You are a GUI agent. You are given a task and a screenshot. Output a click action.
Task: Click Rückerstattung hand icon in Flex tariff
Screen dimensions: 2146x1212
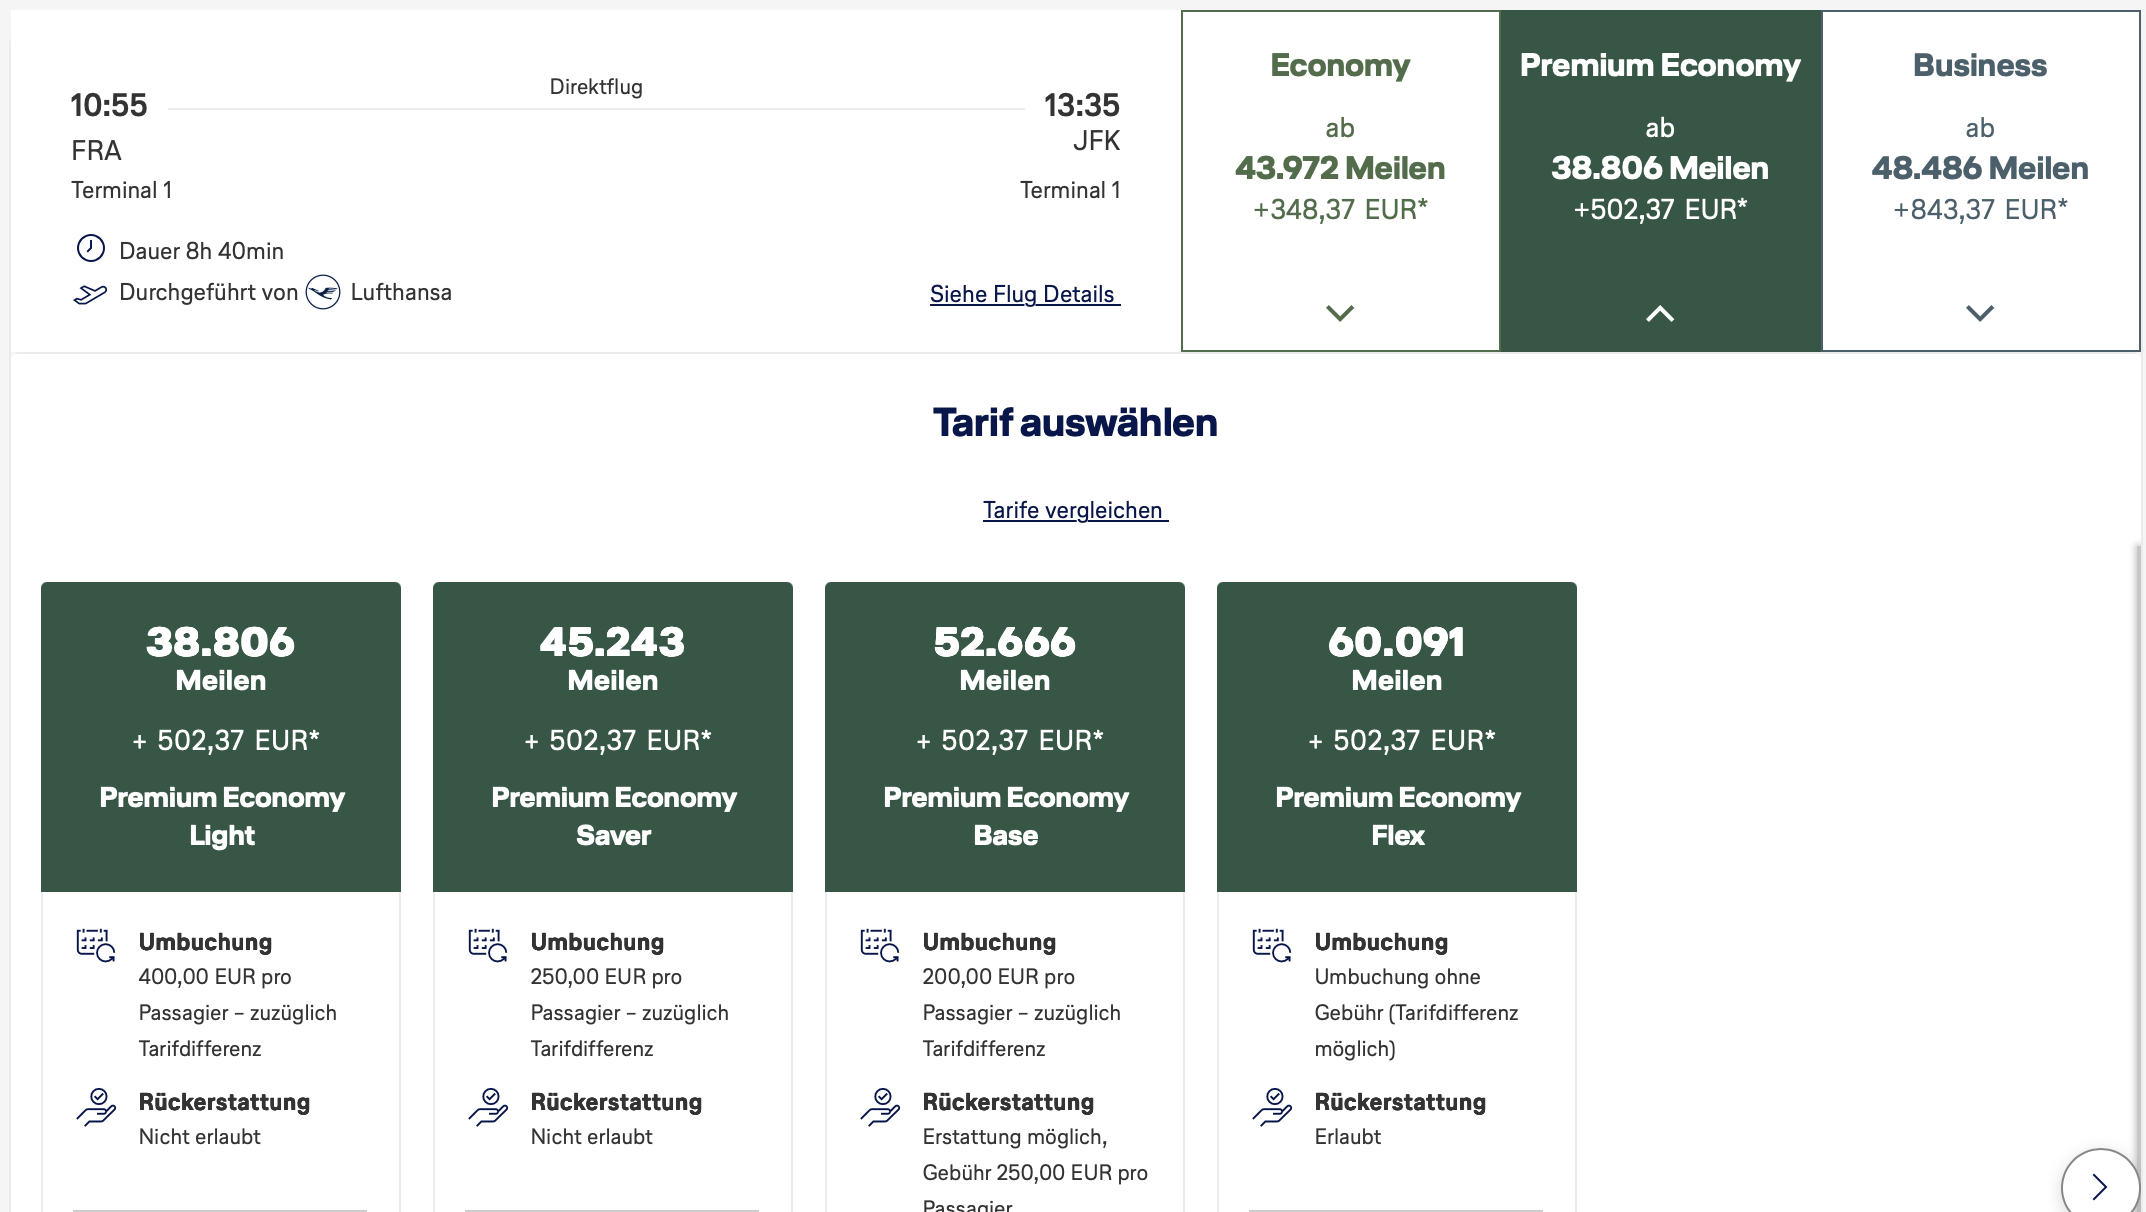tap(1272, 1107)
